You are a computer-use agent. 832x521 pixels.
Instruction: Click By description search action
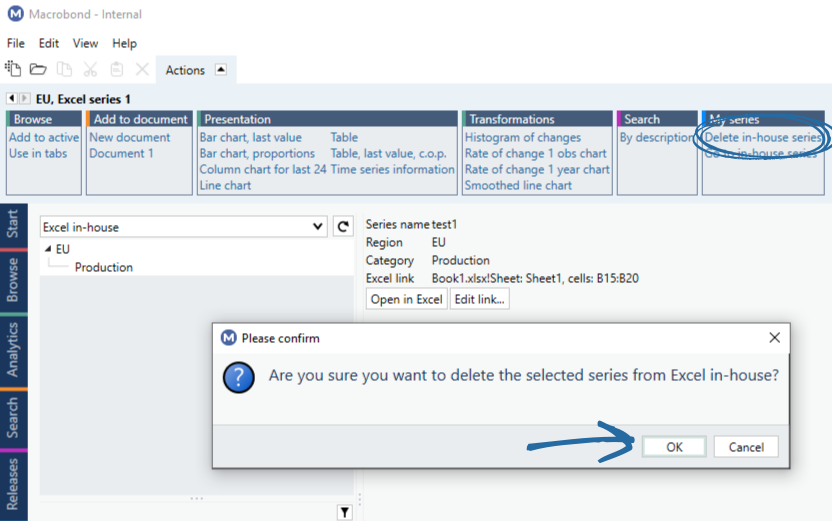point(656,137)
